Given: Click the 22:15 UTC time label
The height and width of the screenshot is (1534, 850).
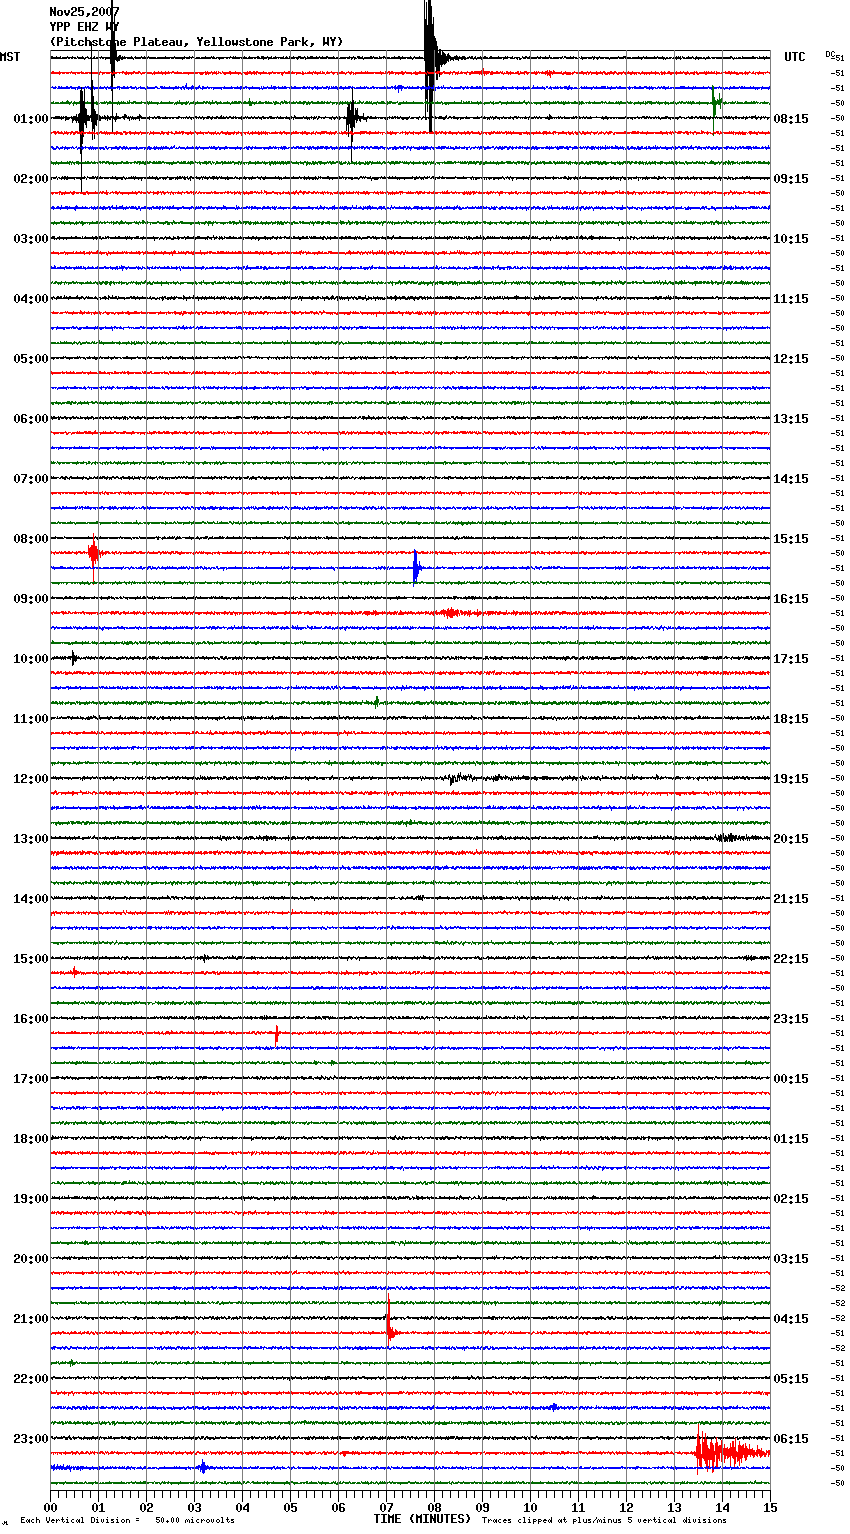Looking at the screenshot, I should pos(791,959).
